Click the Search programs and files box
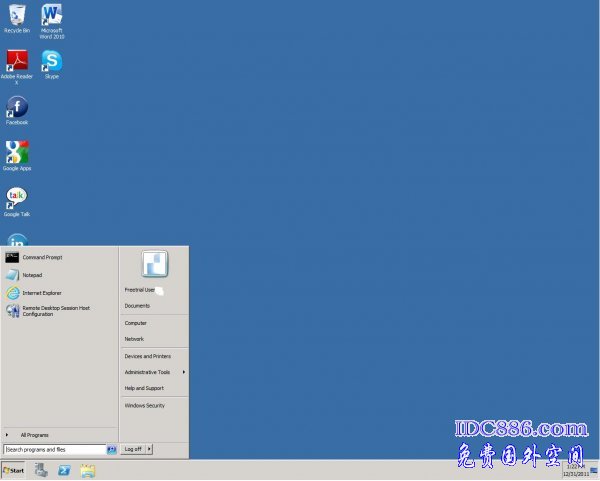This screenshot has height=481, width=600. tap(53, 450)
